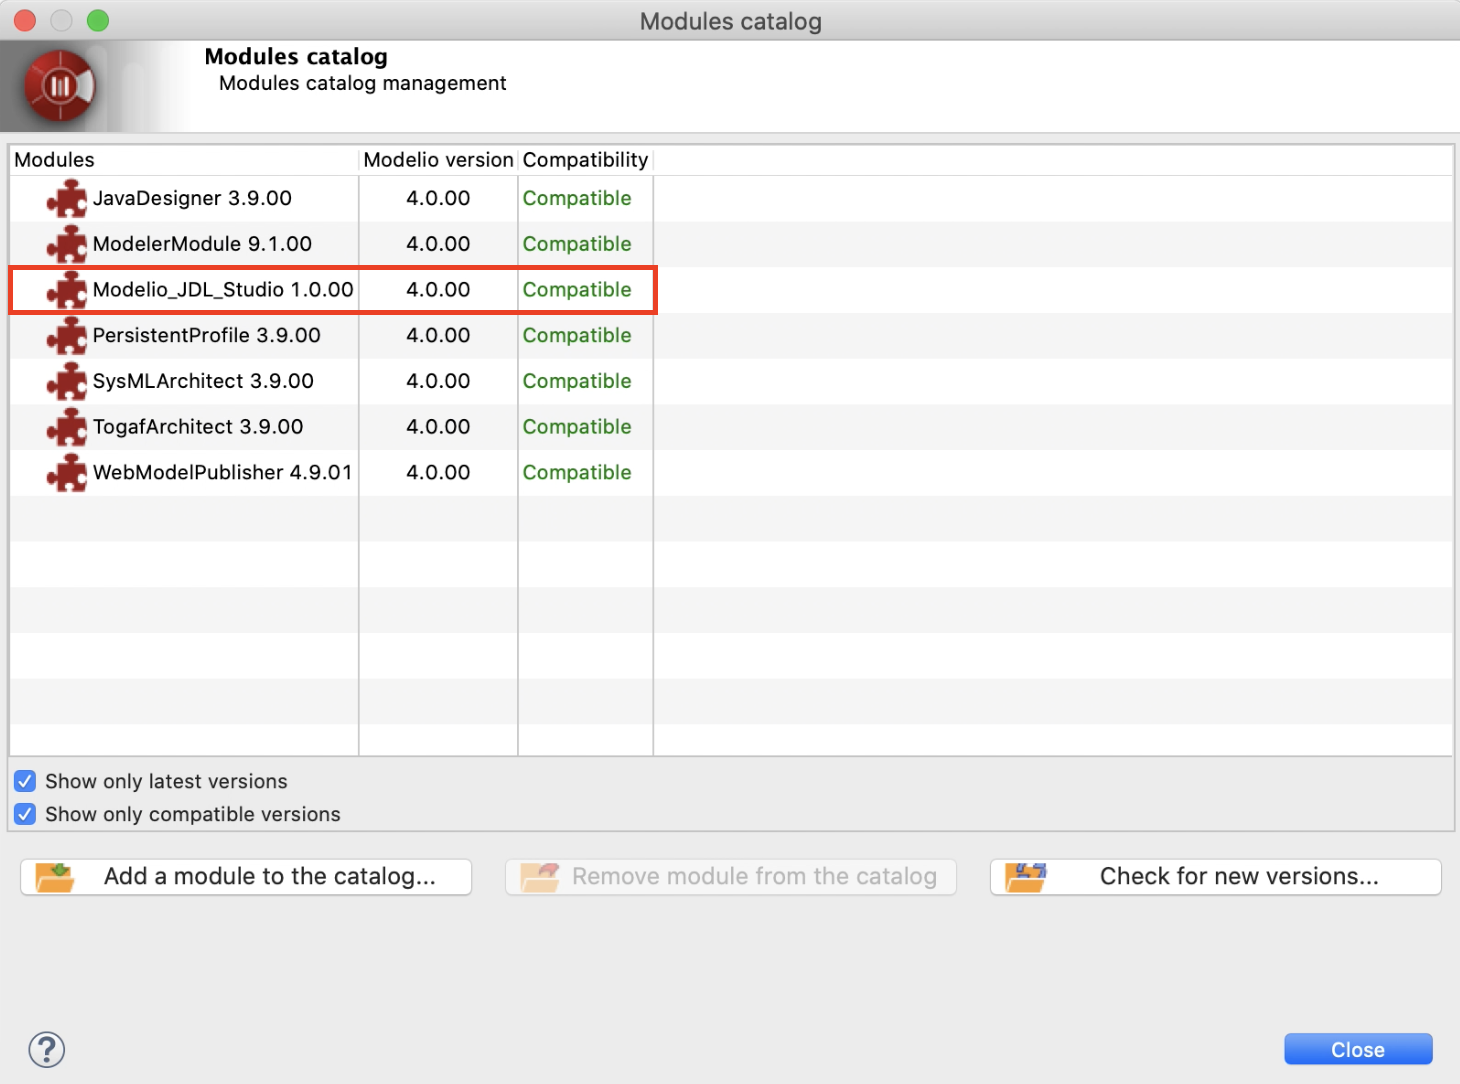Viewport: 1460px width, 1084px height.
Task: Select the SysMLArchitect 3.9.00 row
Action: [x=731, y=381]
